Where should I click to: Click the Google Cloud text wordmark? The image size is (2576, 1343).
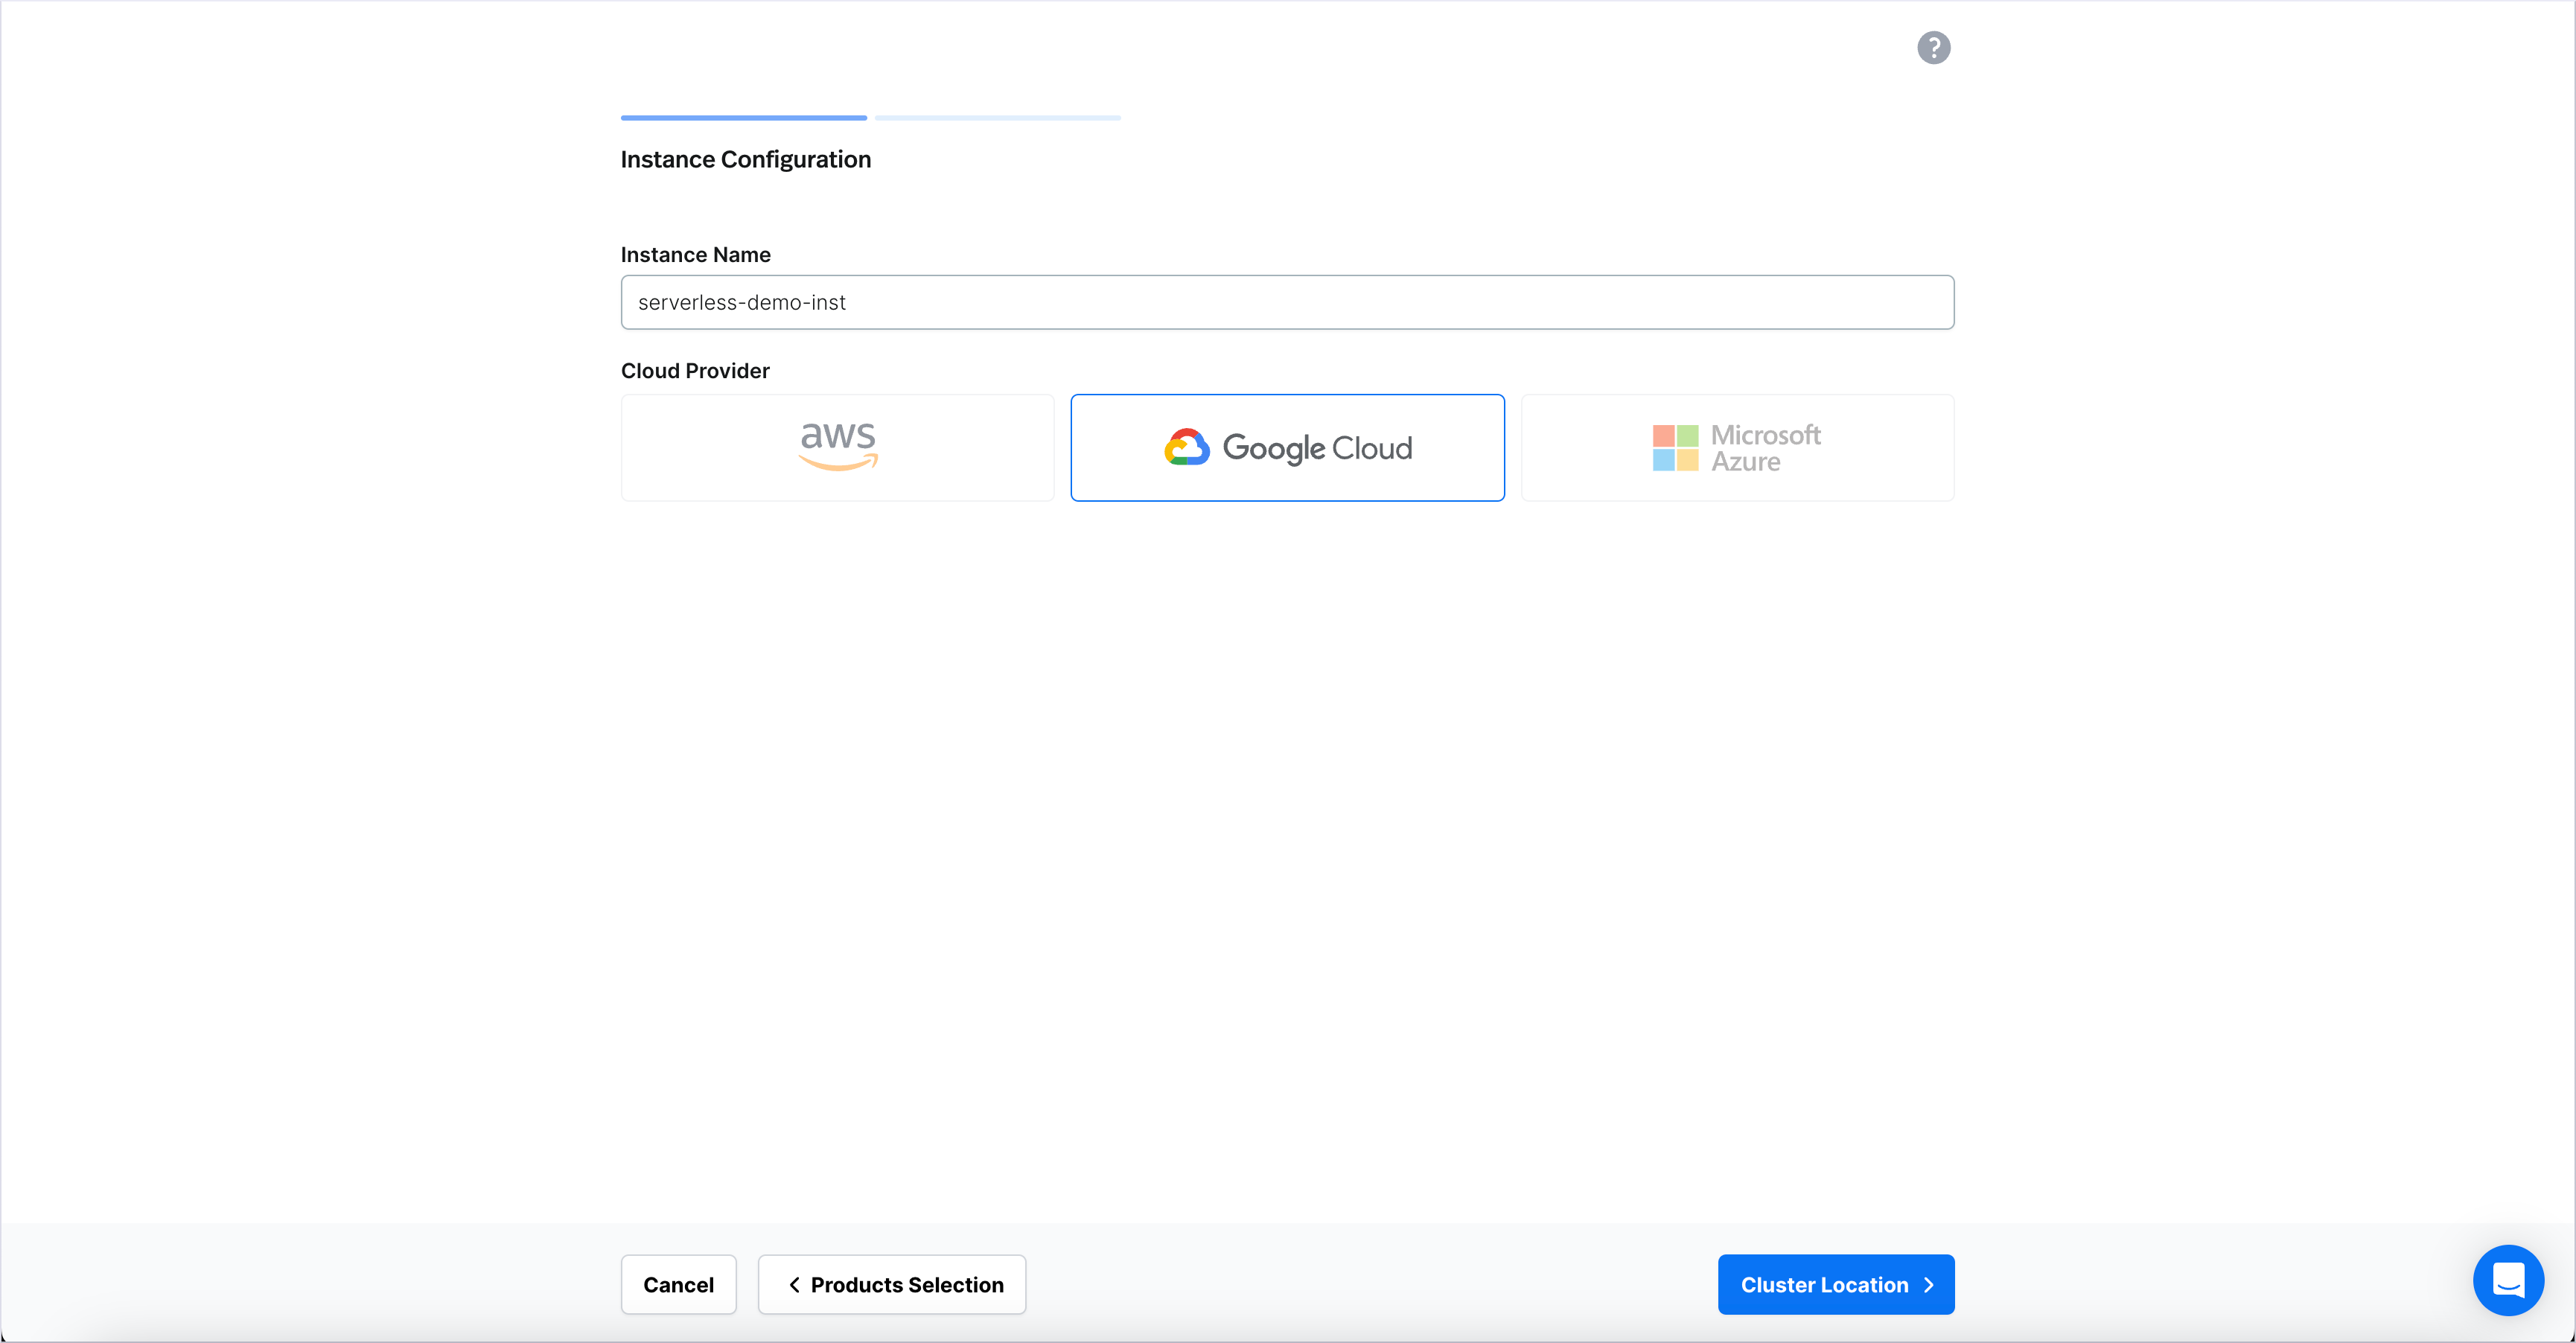coord(1317,448)
